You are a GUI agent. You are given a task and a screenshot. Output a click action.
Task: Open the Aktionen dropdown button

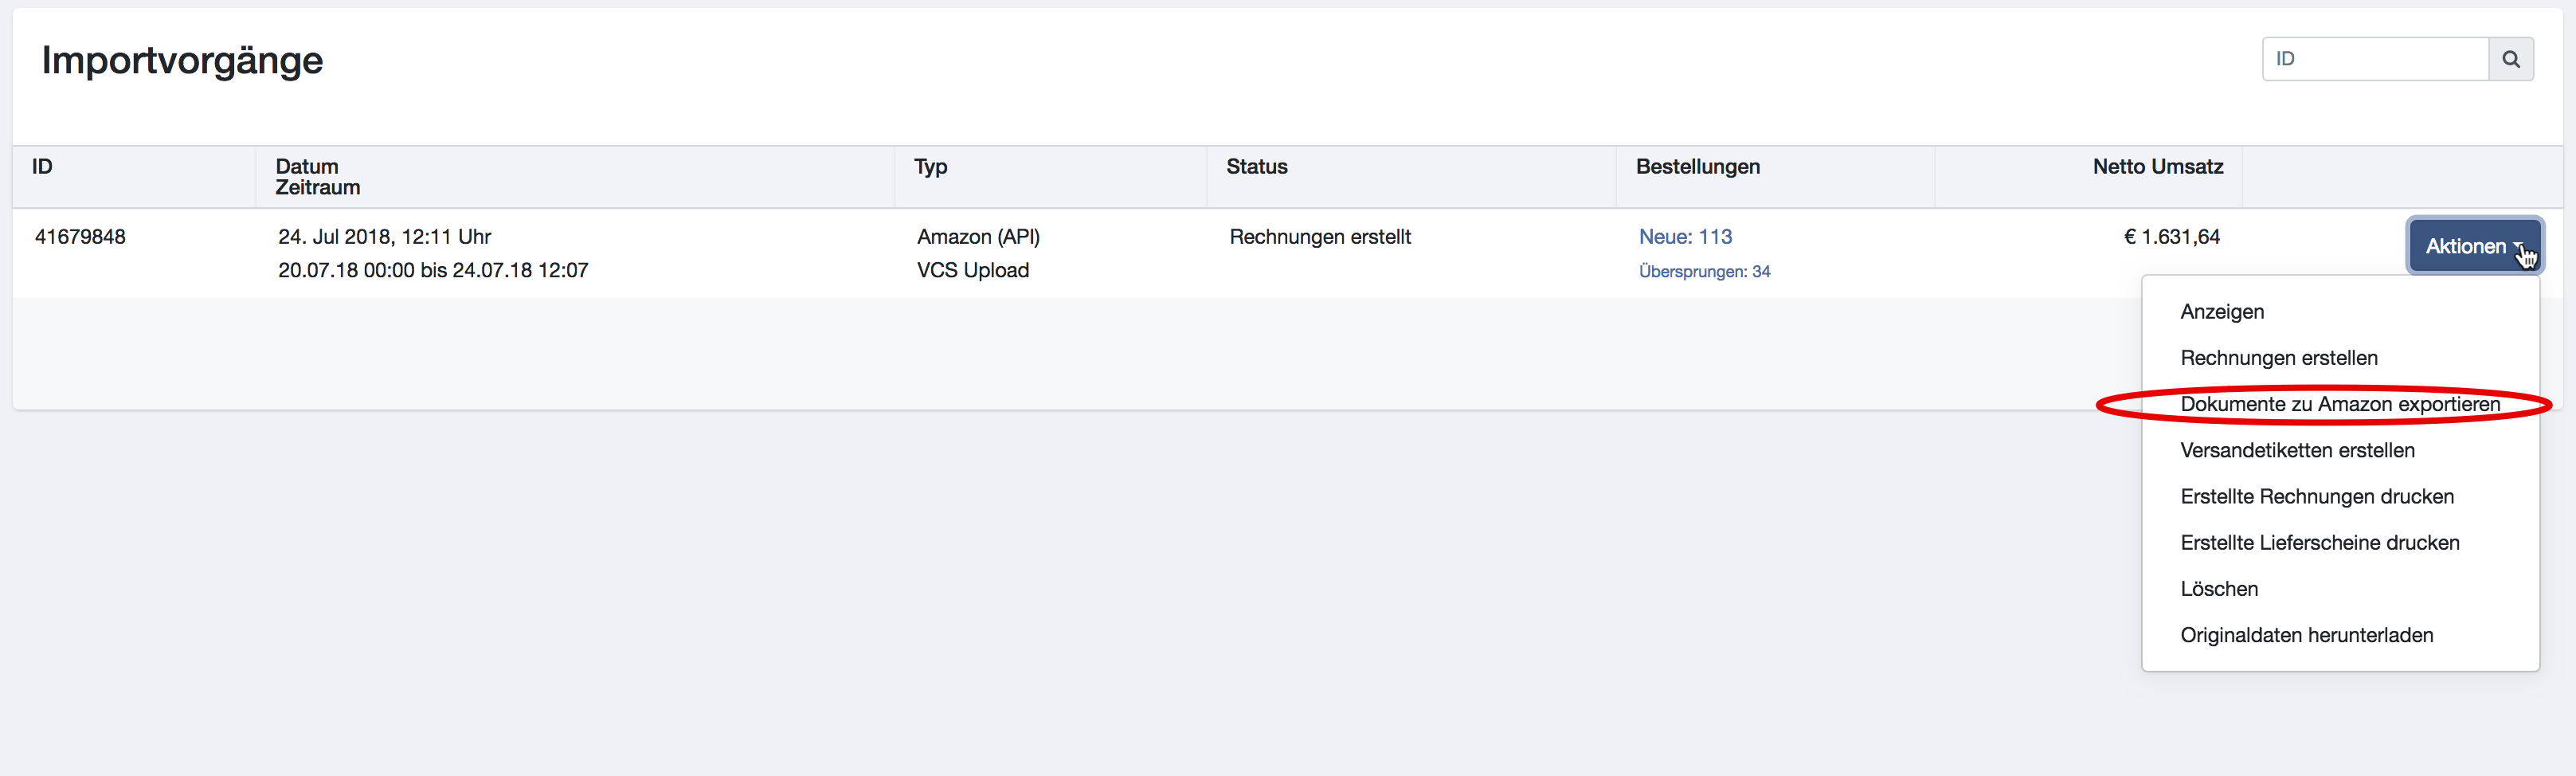(x=2474, y=246)
